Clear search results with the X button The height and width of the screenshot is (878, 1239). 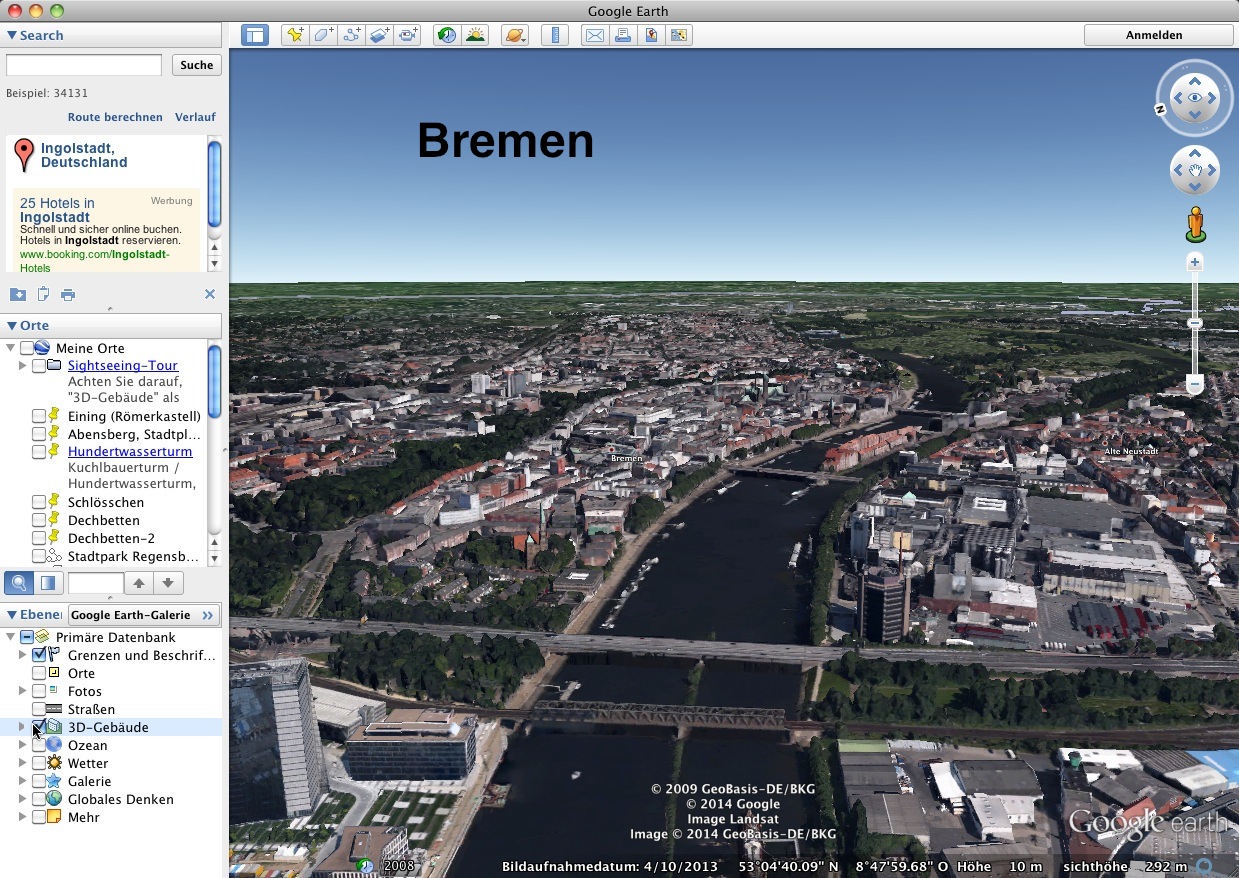(x=210, y=294)
